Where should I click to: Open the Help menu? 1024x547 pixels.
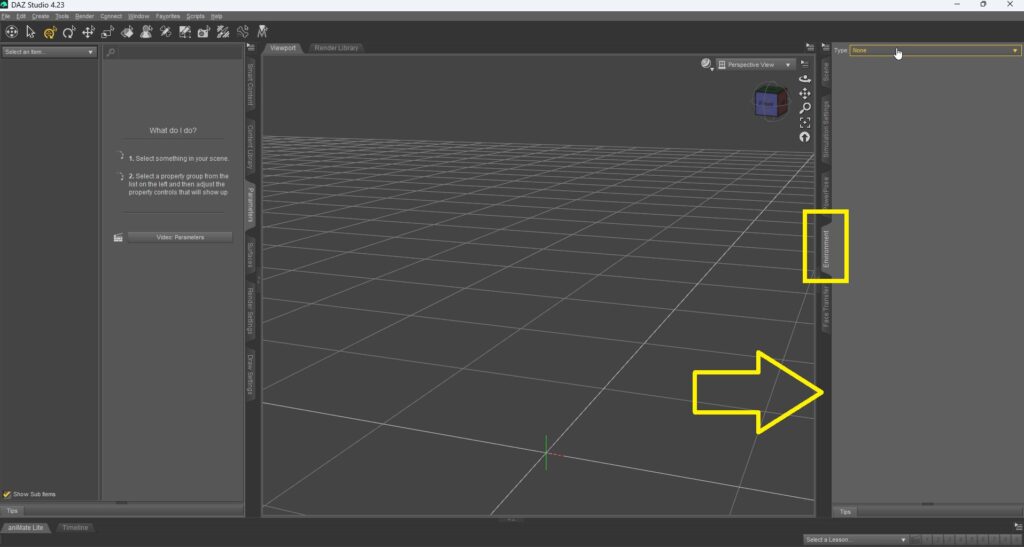coord(217,16)
